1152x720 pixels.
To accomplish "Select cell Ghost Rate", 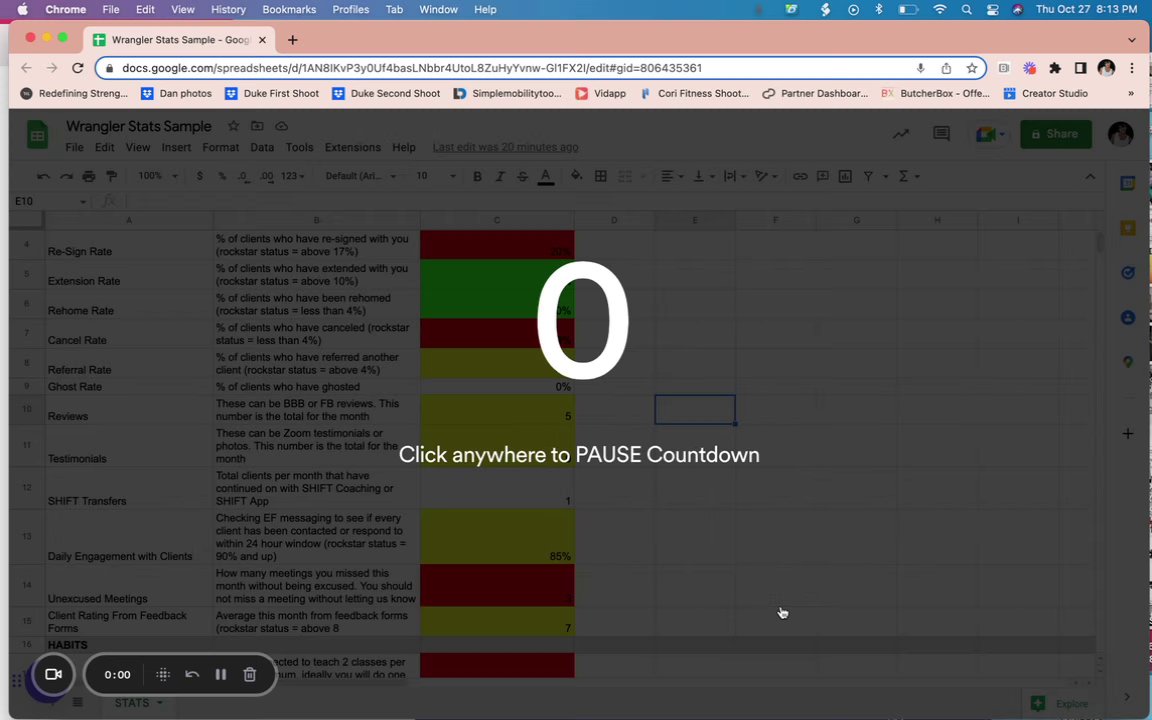I will point(129,386).
